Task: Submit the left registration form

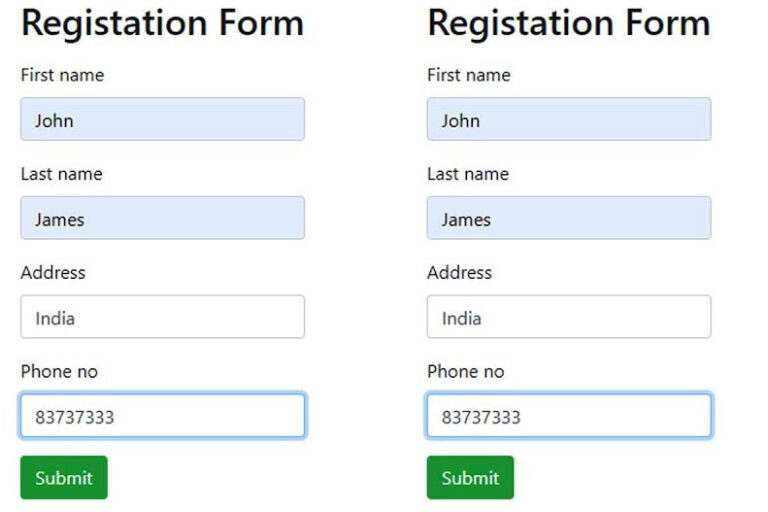Action: (x=64, y=478)
